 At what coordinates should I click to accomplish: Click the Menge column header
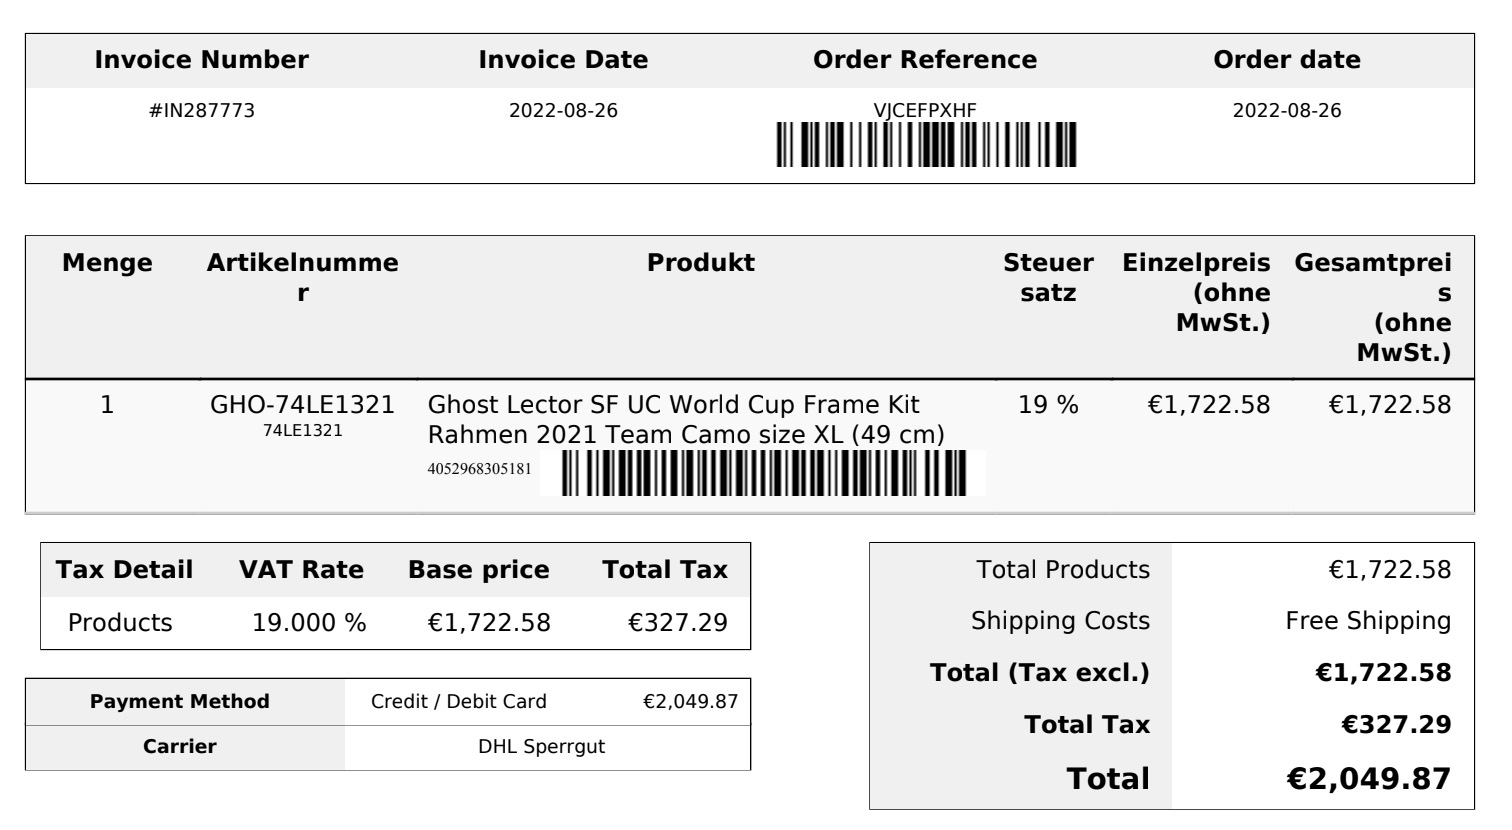108,263
